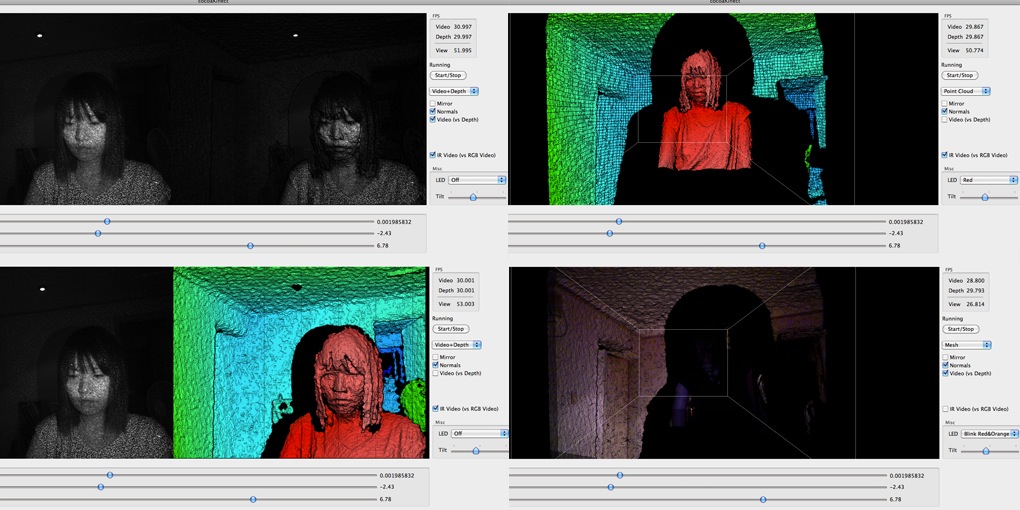1020x510 pixels.
Task: Click the View FPS value 53.003
Action: [x=465, y=304]
